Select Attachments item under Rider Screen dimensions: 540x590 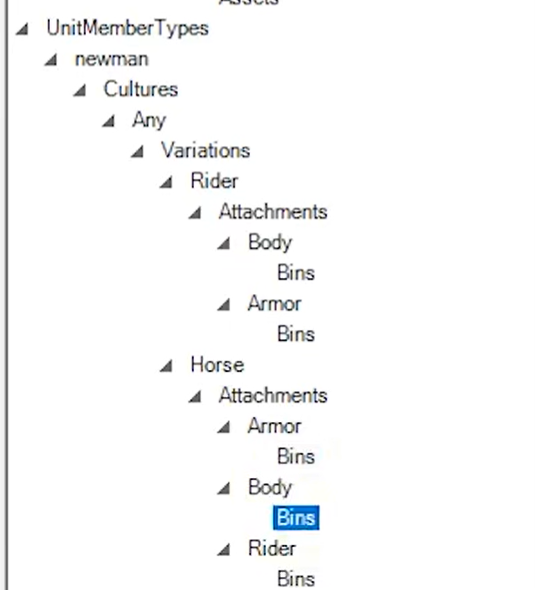[x=273, y=211]
